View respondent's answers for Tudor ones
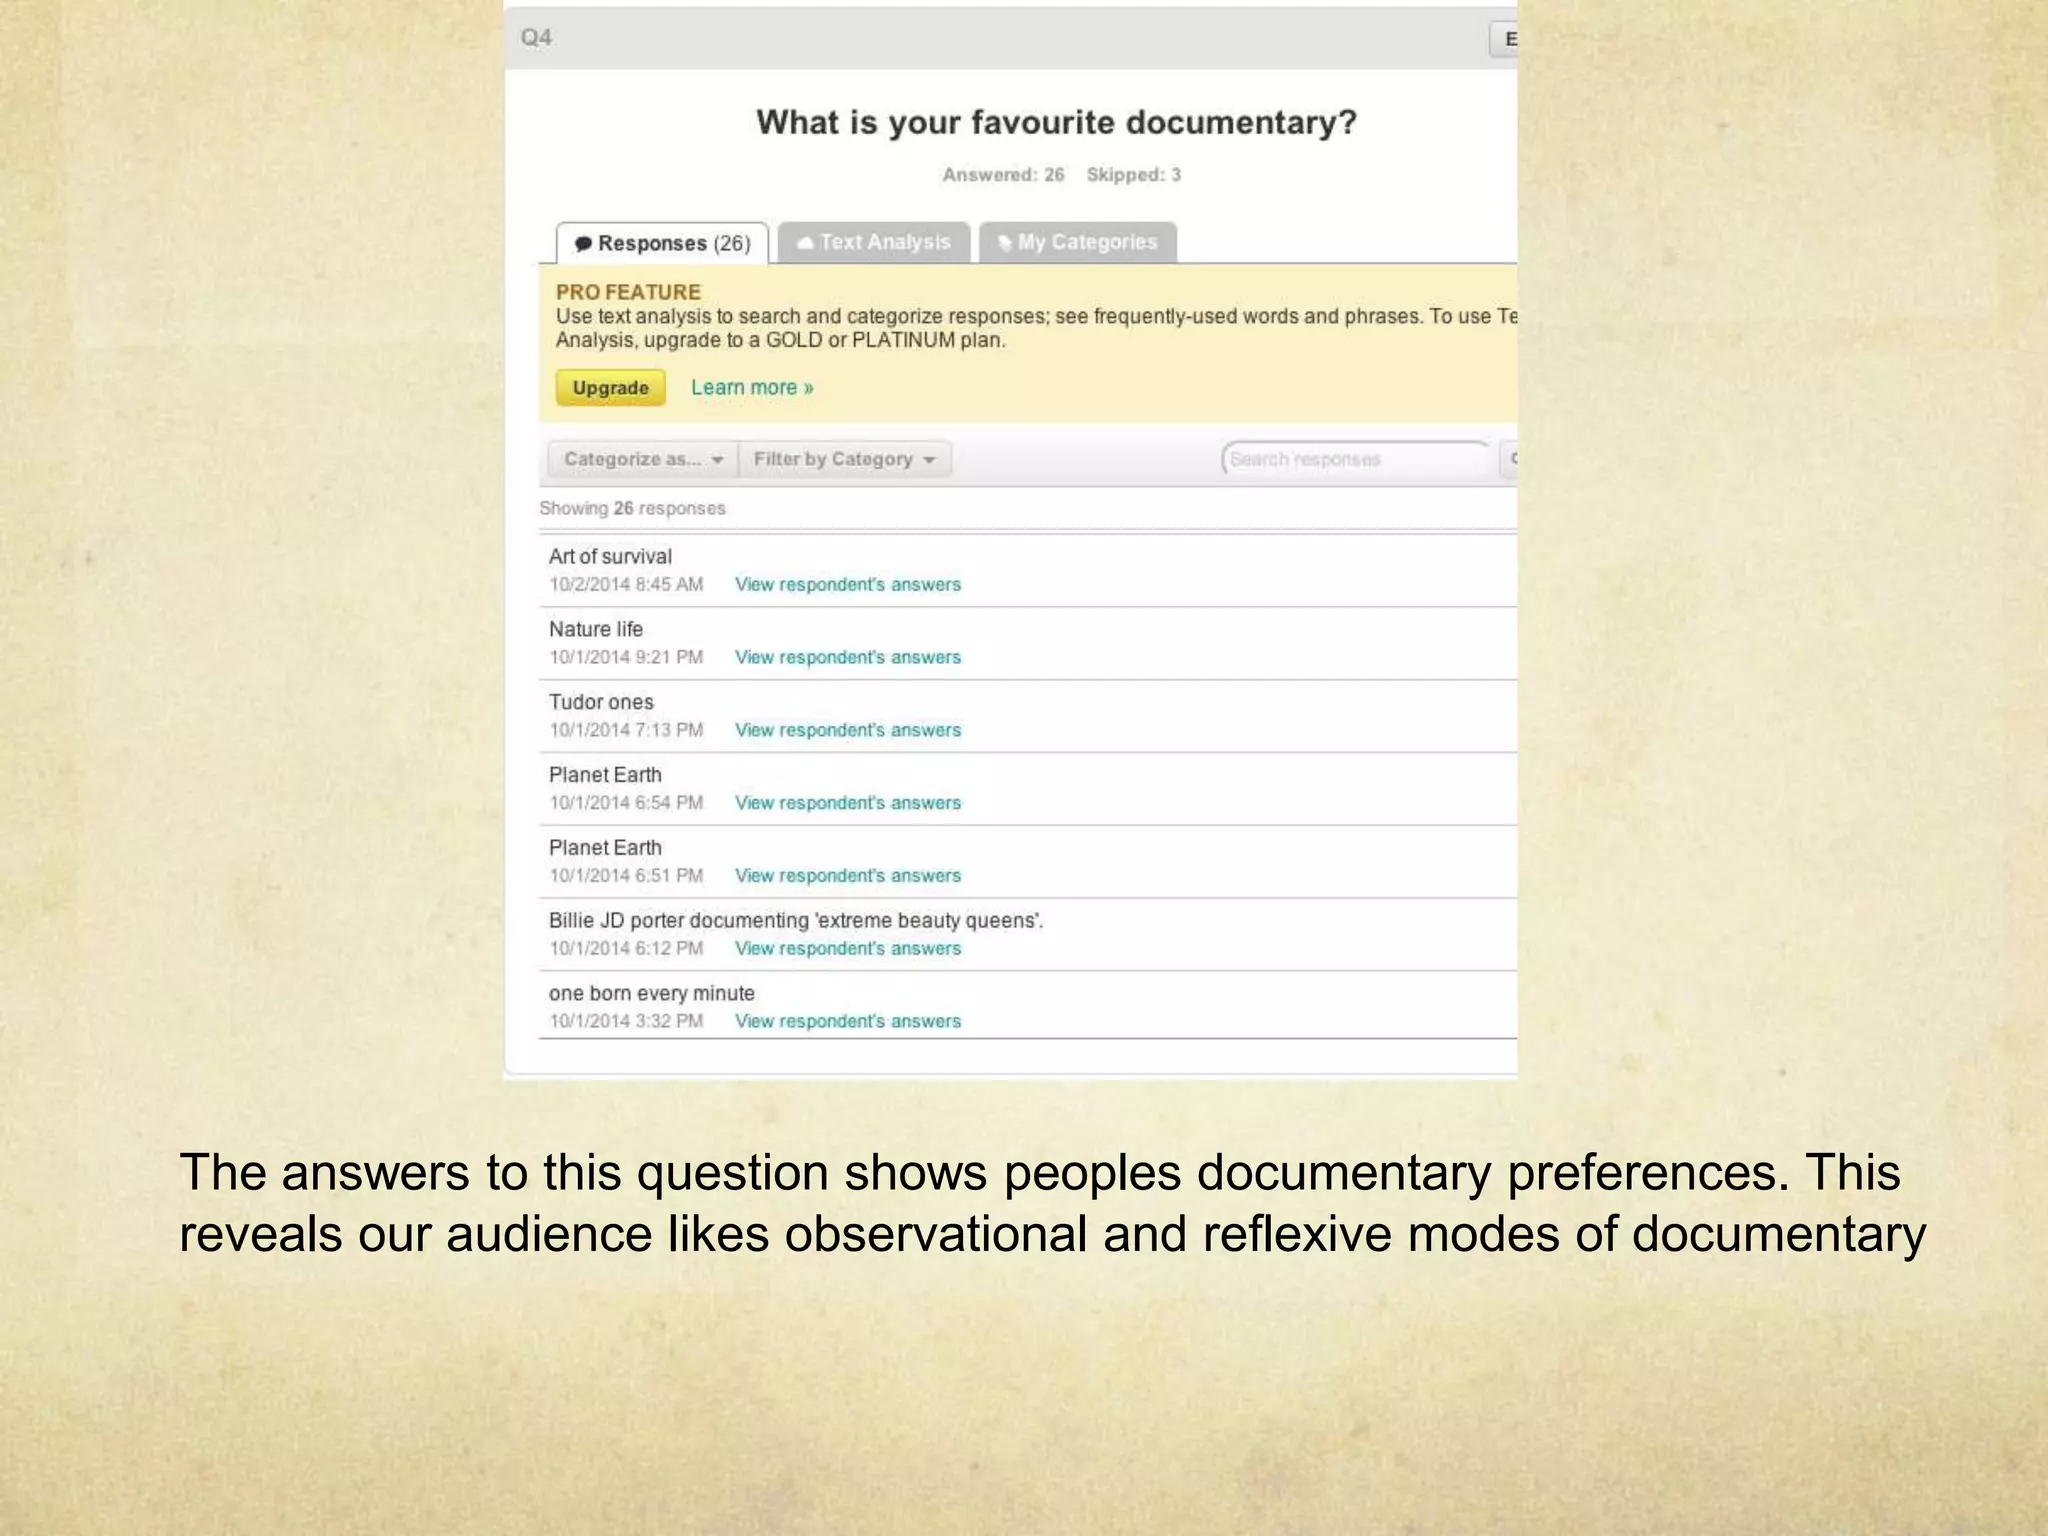 click(x=848, y=730)
